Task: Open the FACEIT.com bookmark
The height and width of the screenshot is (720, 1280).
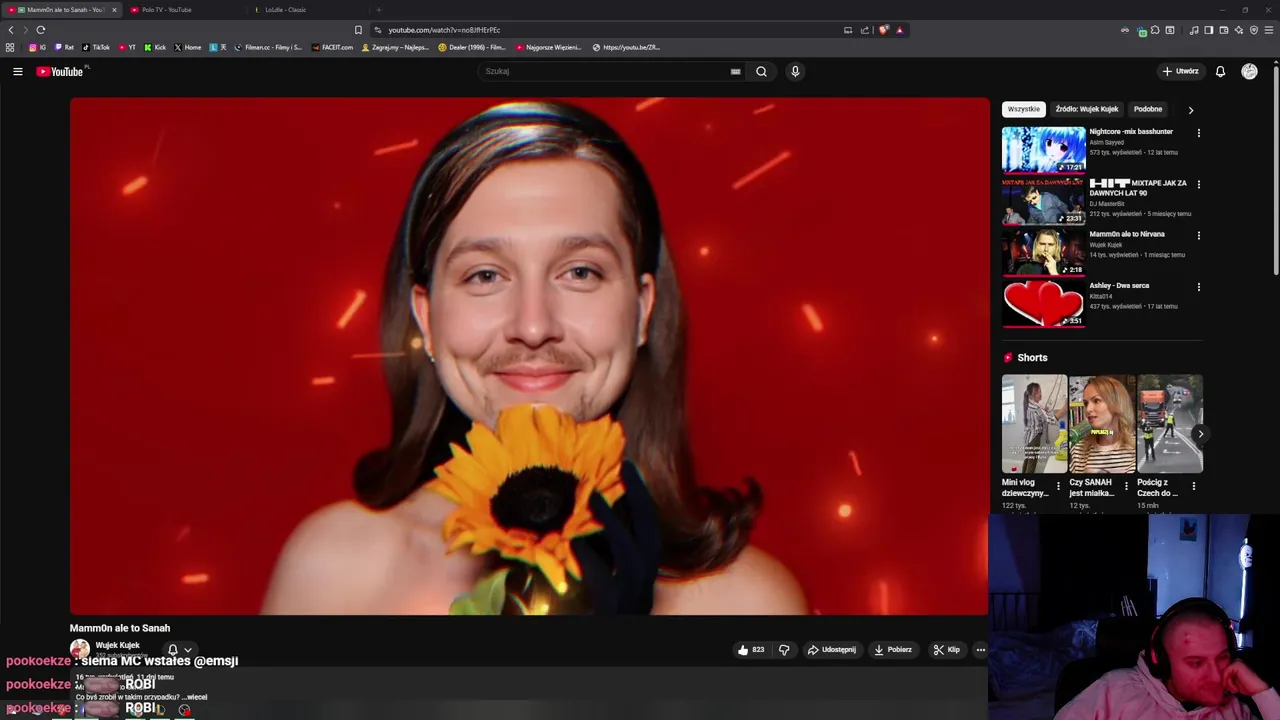Action: point(333,47)
